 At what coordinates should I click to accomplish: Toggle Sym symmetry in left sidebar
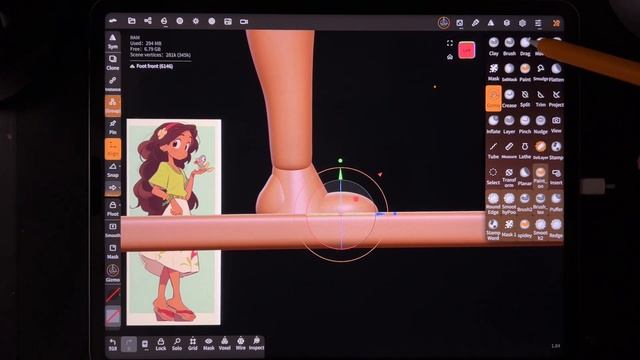click(x=113, y=42)
